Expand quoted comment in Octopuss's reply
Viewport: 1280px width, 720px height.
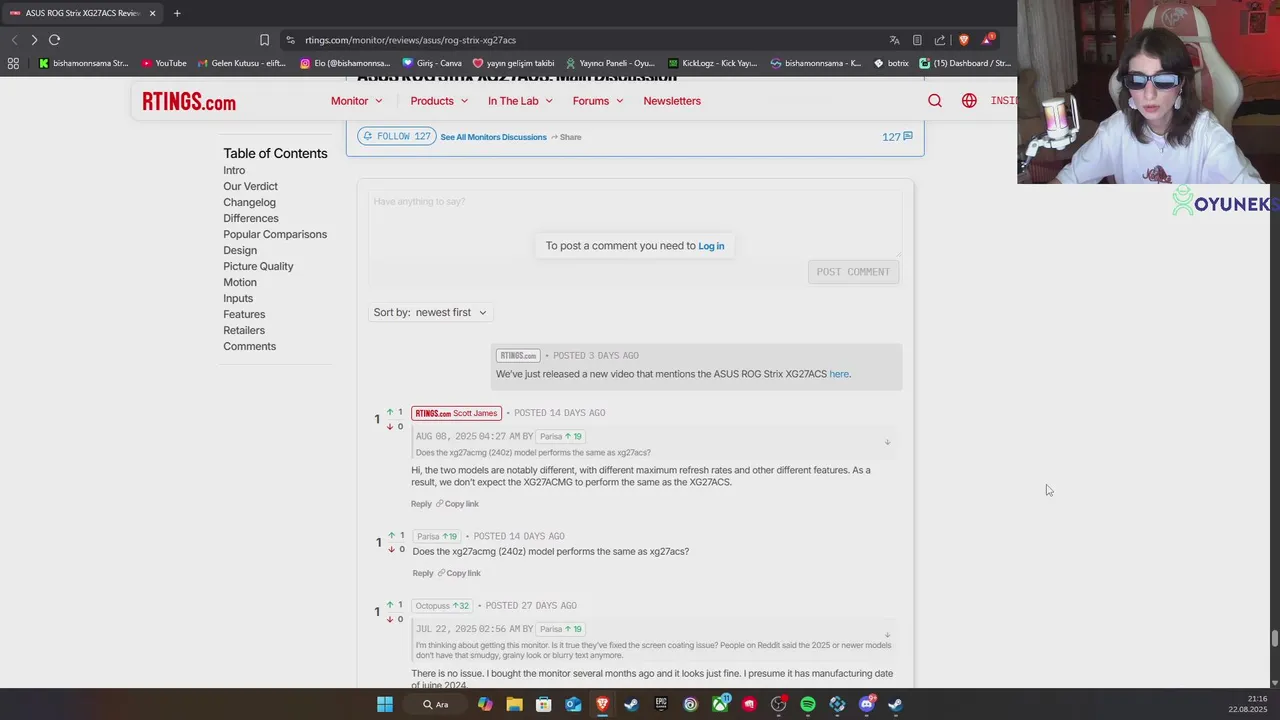tap(887, 635)
